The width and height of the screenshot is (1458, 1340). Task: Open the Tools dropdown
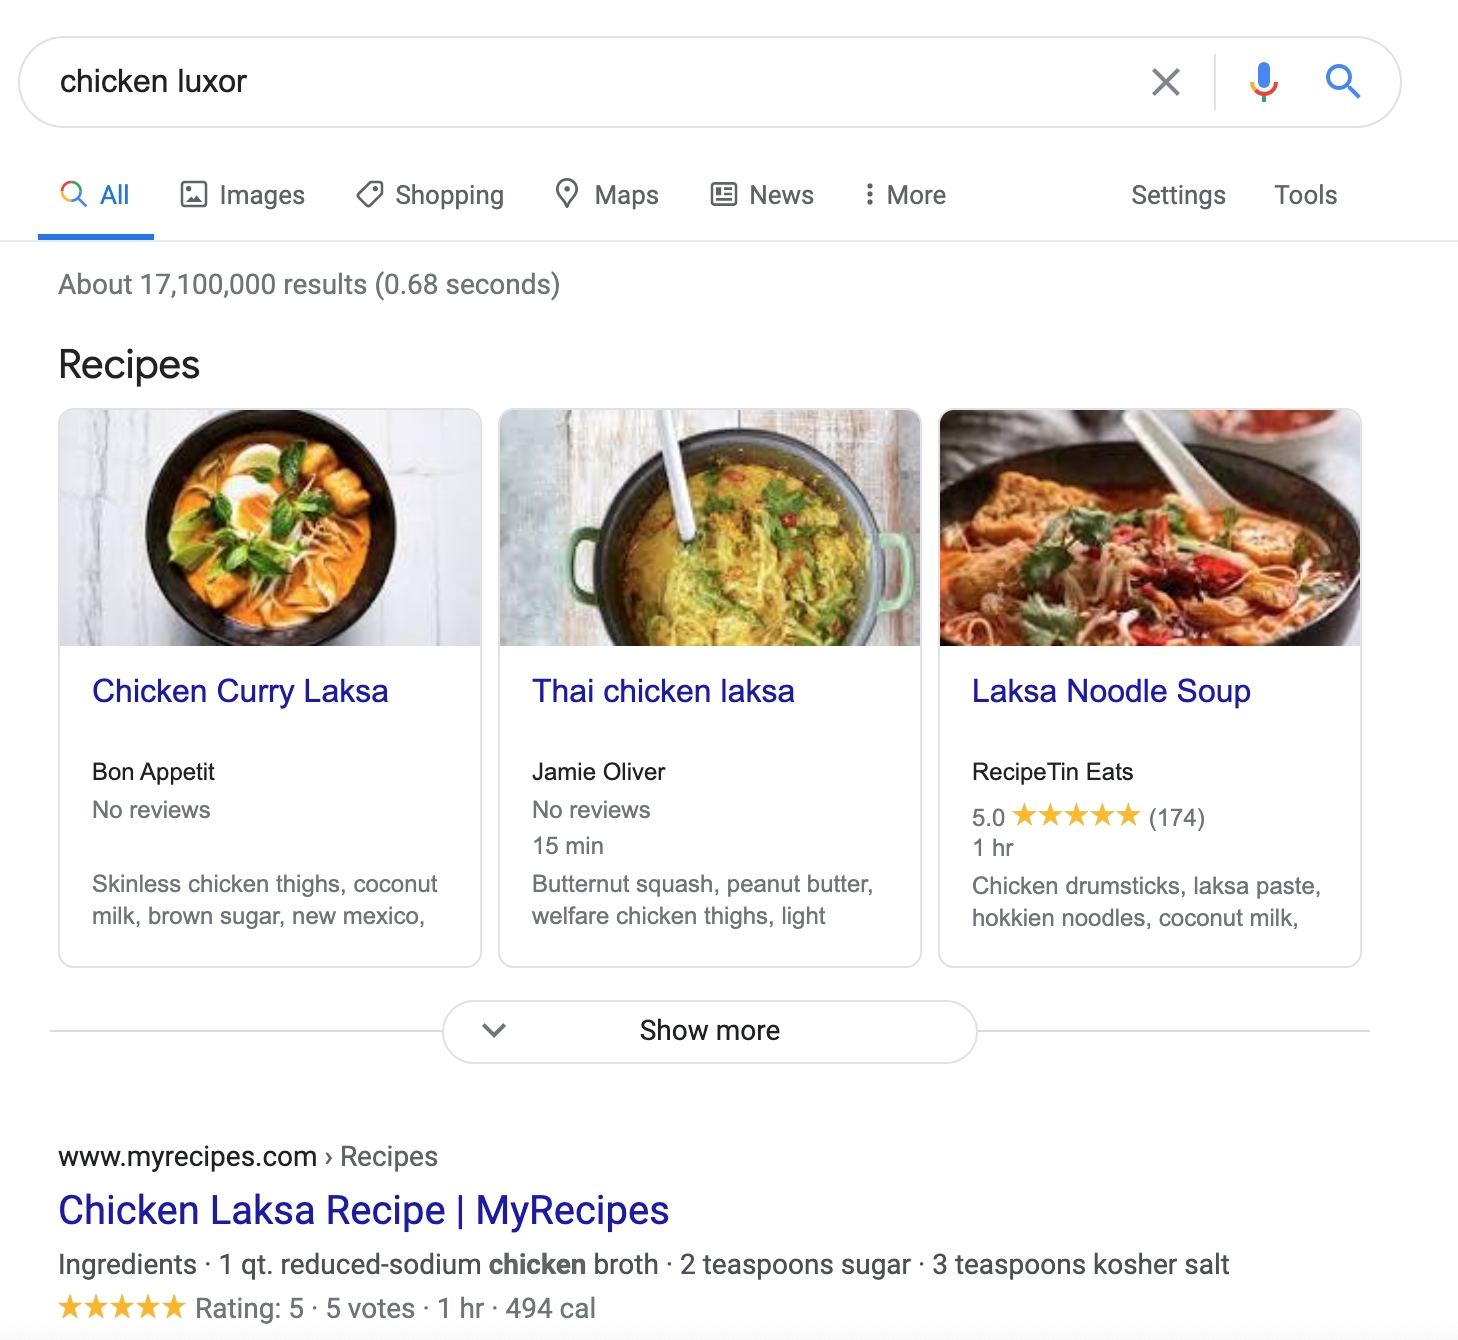pos(1305,195)
